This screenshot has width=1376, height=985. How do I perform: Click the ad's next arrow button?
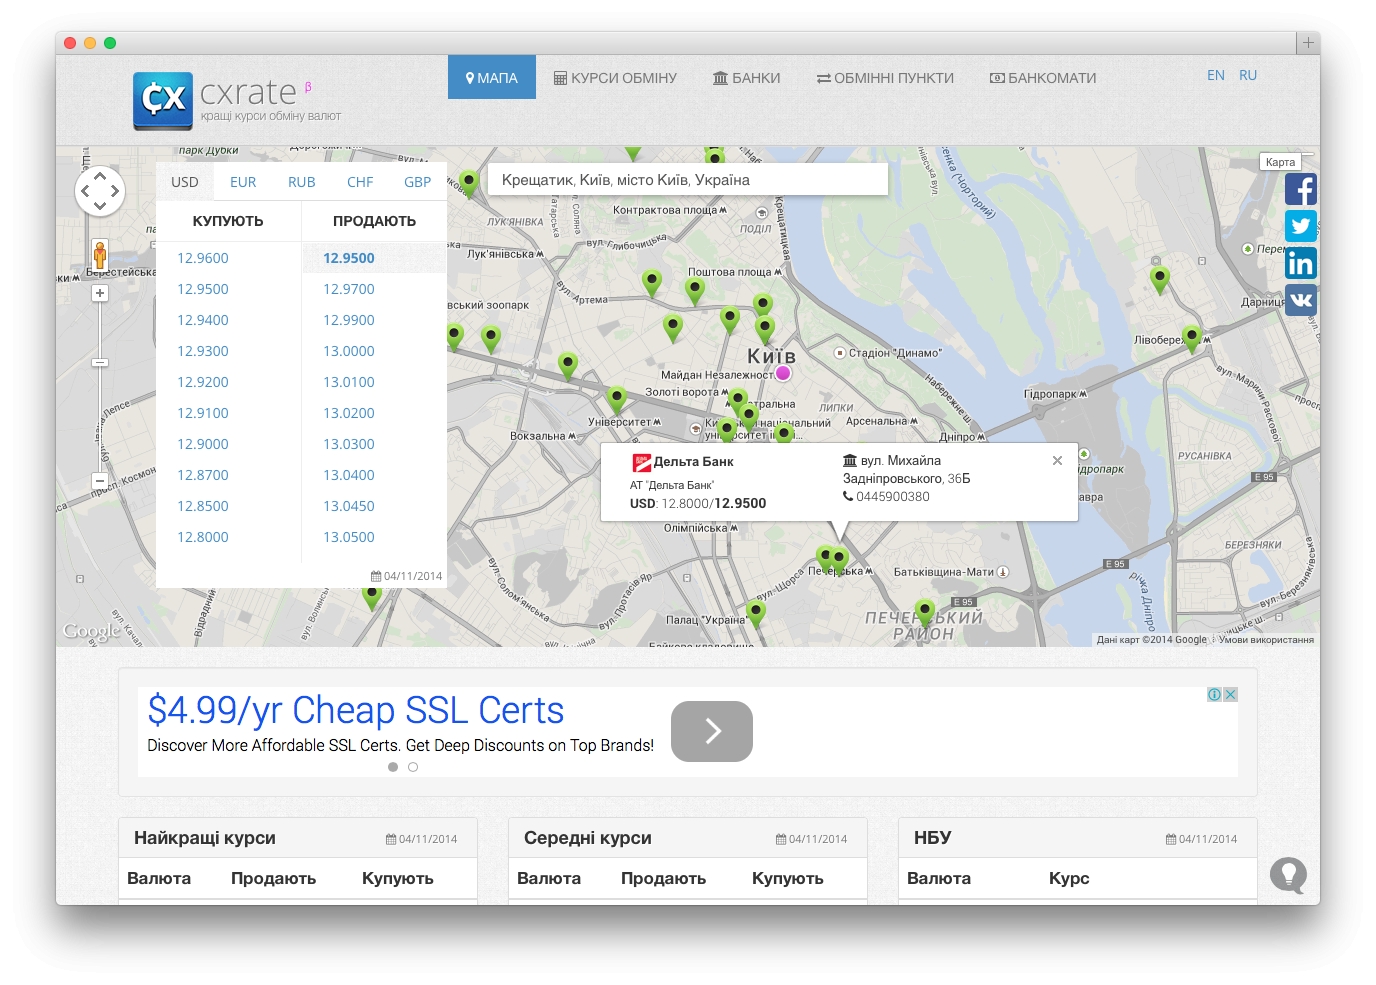click(x=711, y=731)
